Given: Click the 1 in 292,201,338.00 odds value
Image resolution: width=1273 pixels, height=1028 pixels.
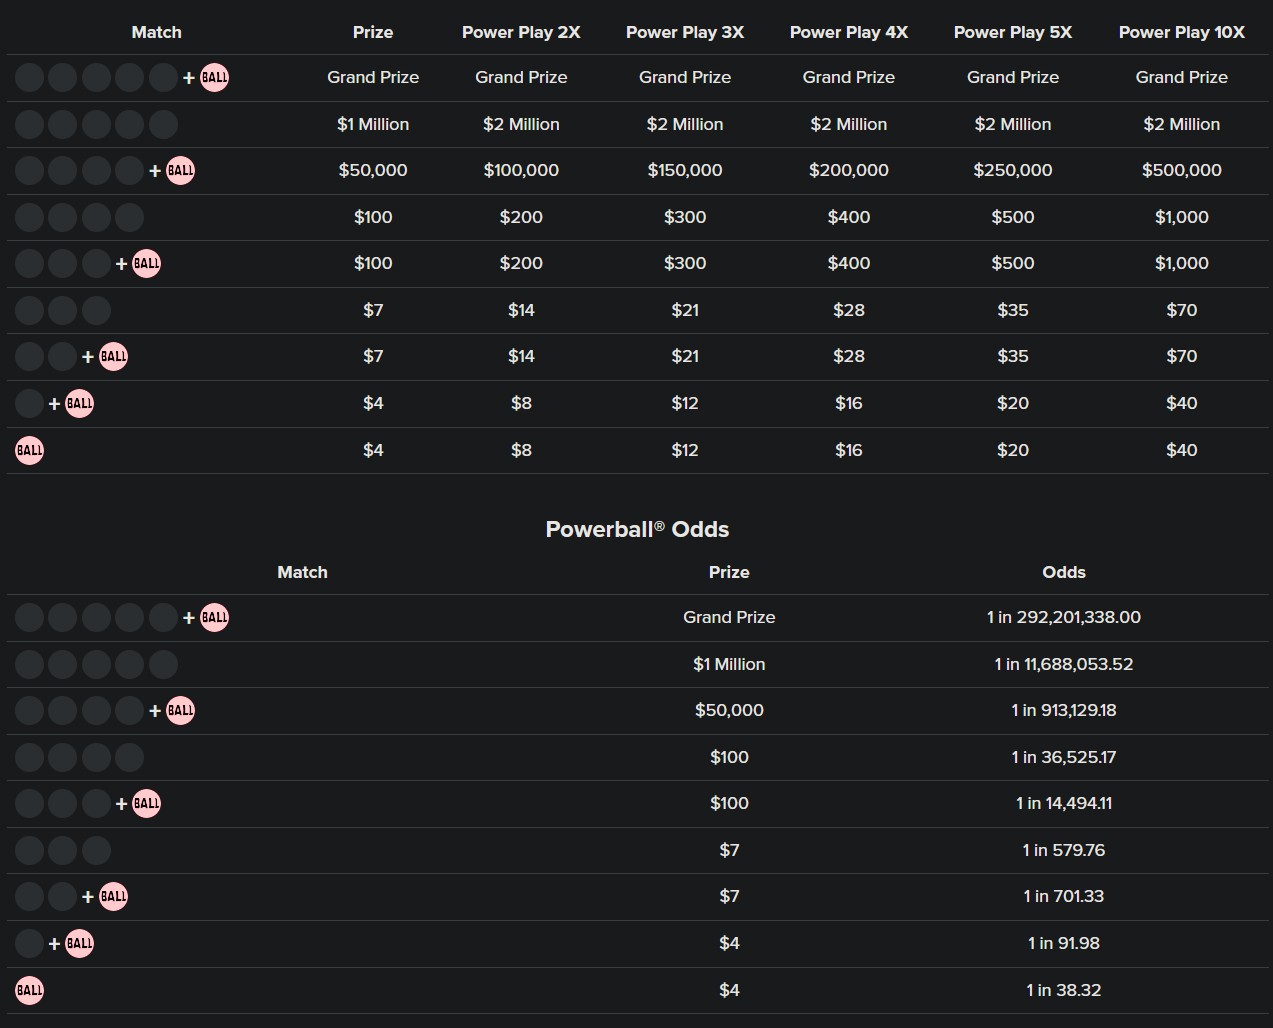Looking at the screenshot, I should tap(1064, 617).
